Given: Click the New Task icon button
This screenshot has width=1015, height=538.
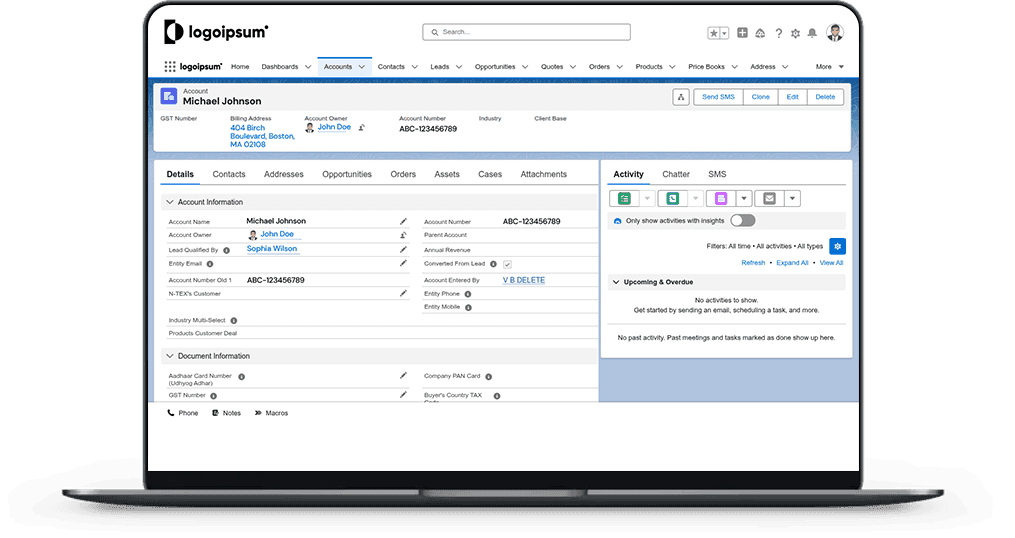Looking at the screenshot, I should [624, 199].
